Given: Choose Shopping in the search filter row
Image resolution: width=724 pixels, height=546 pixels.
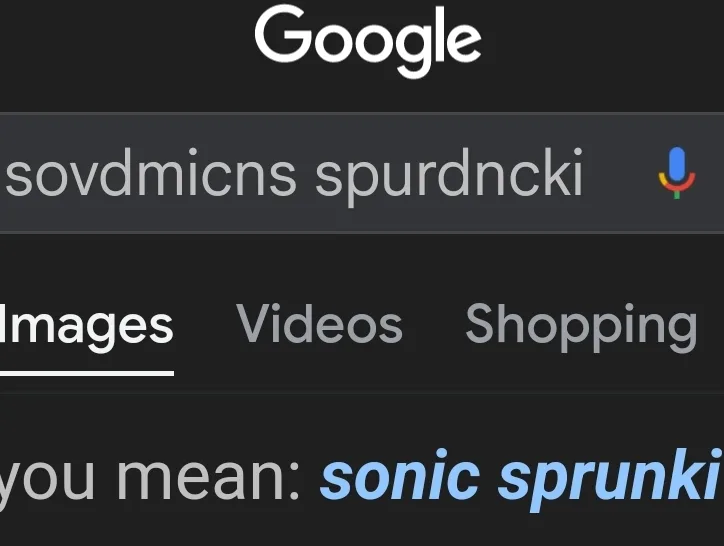Looking at the screenshot, I should click(581, 328).
